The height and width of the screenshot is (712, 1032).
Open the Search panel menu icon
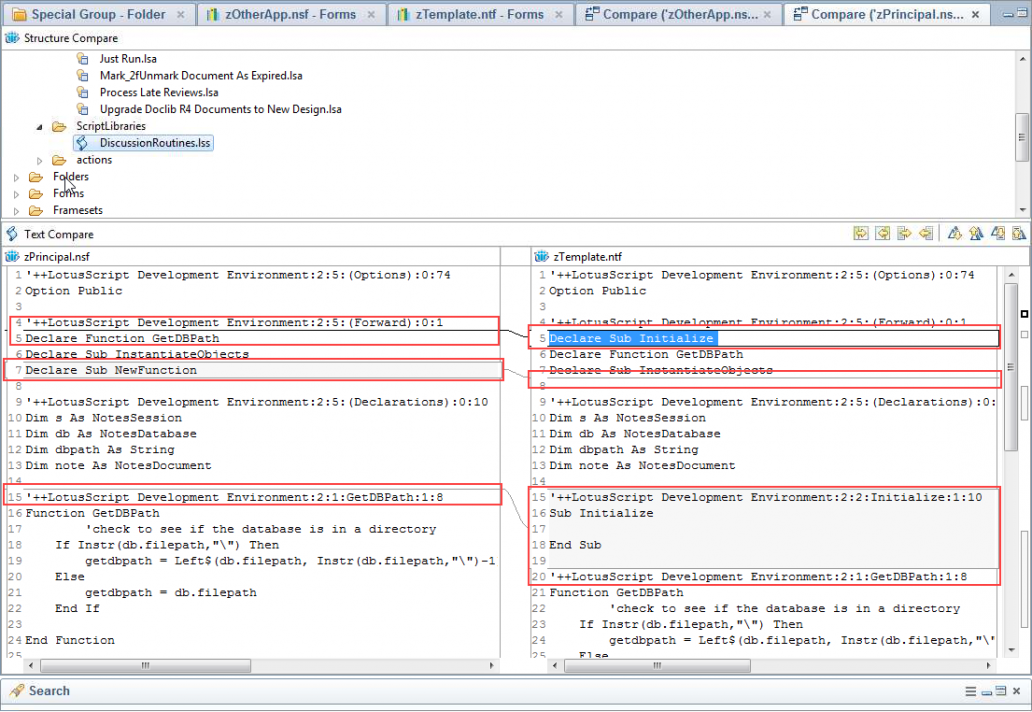click(x=970, y=691)
